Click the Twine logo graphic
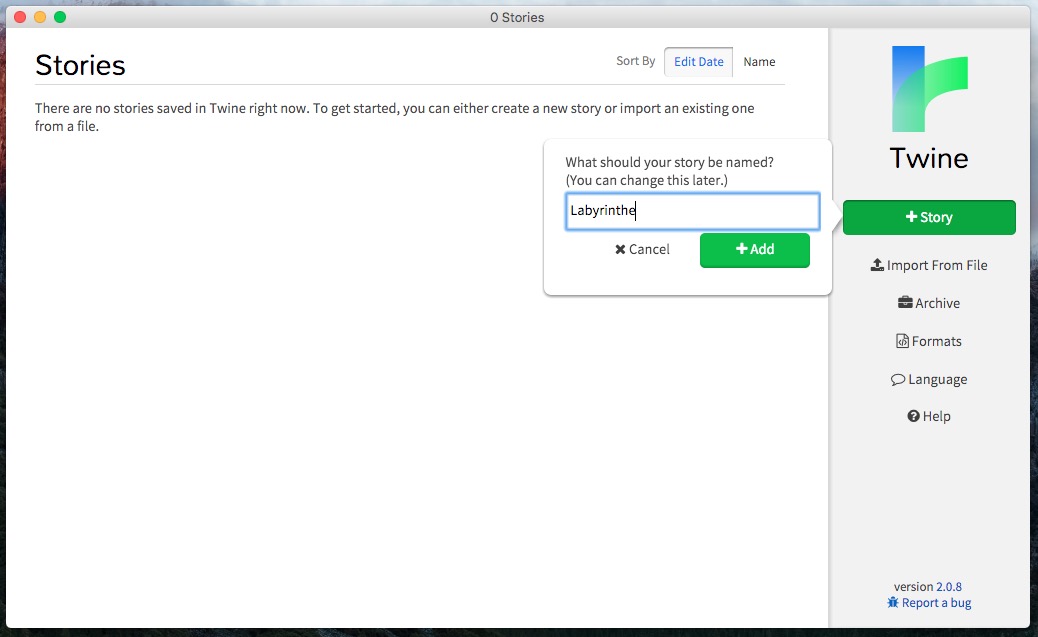The width and height of the screenshot is (1038, 637). [x=929, y=89]
